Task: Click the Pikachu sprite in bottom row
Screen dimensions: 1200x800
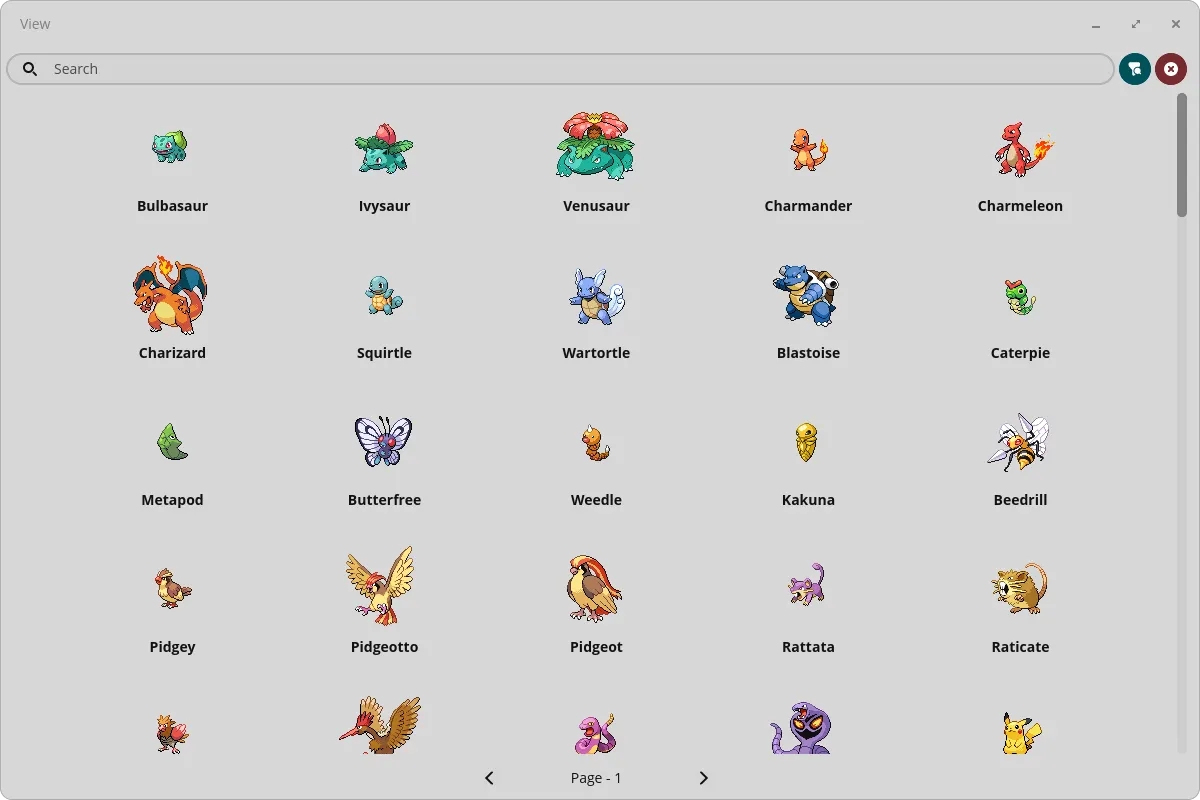Action: pyautogui.click(x=1020, y=733)
